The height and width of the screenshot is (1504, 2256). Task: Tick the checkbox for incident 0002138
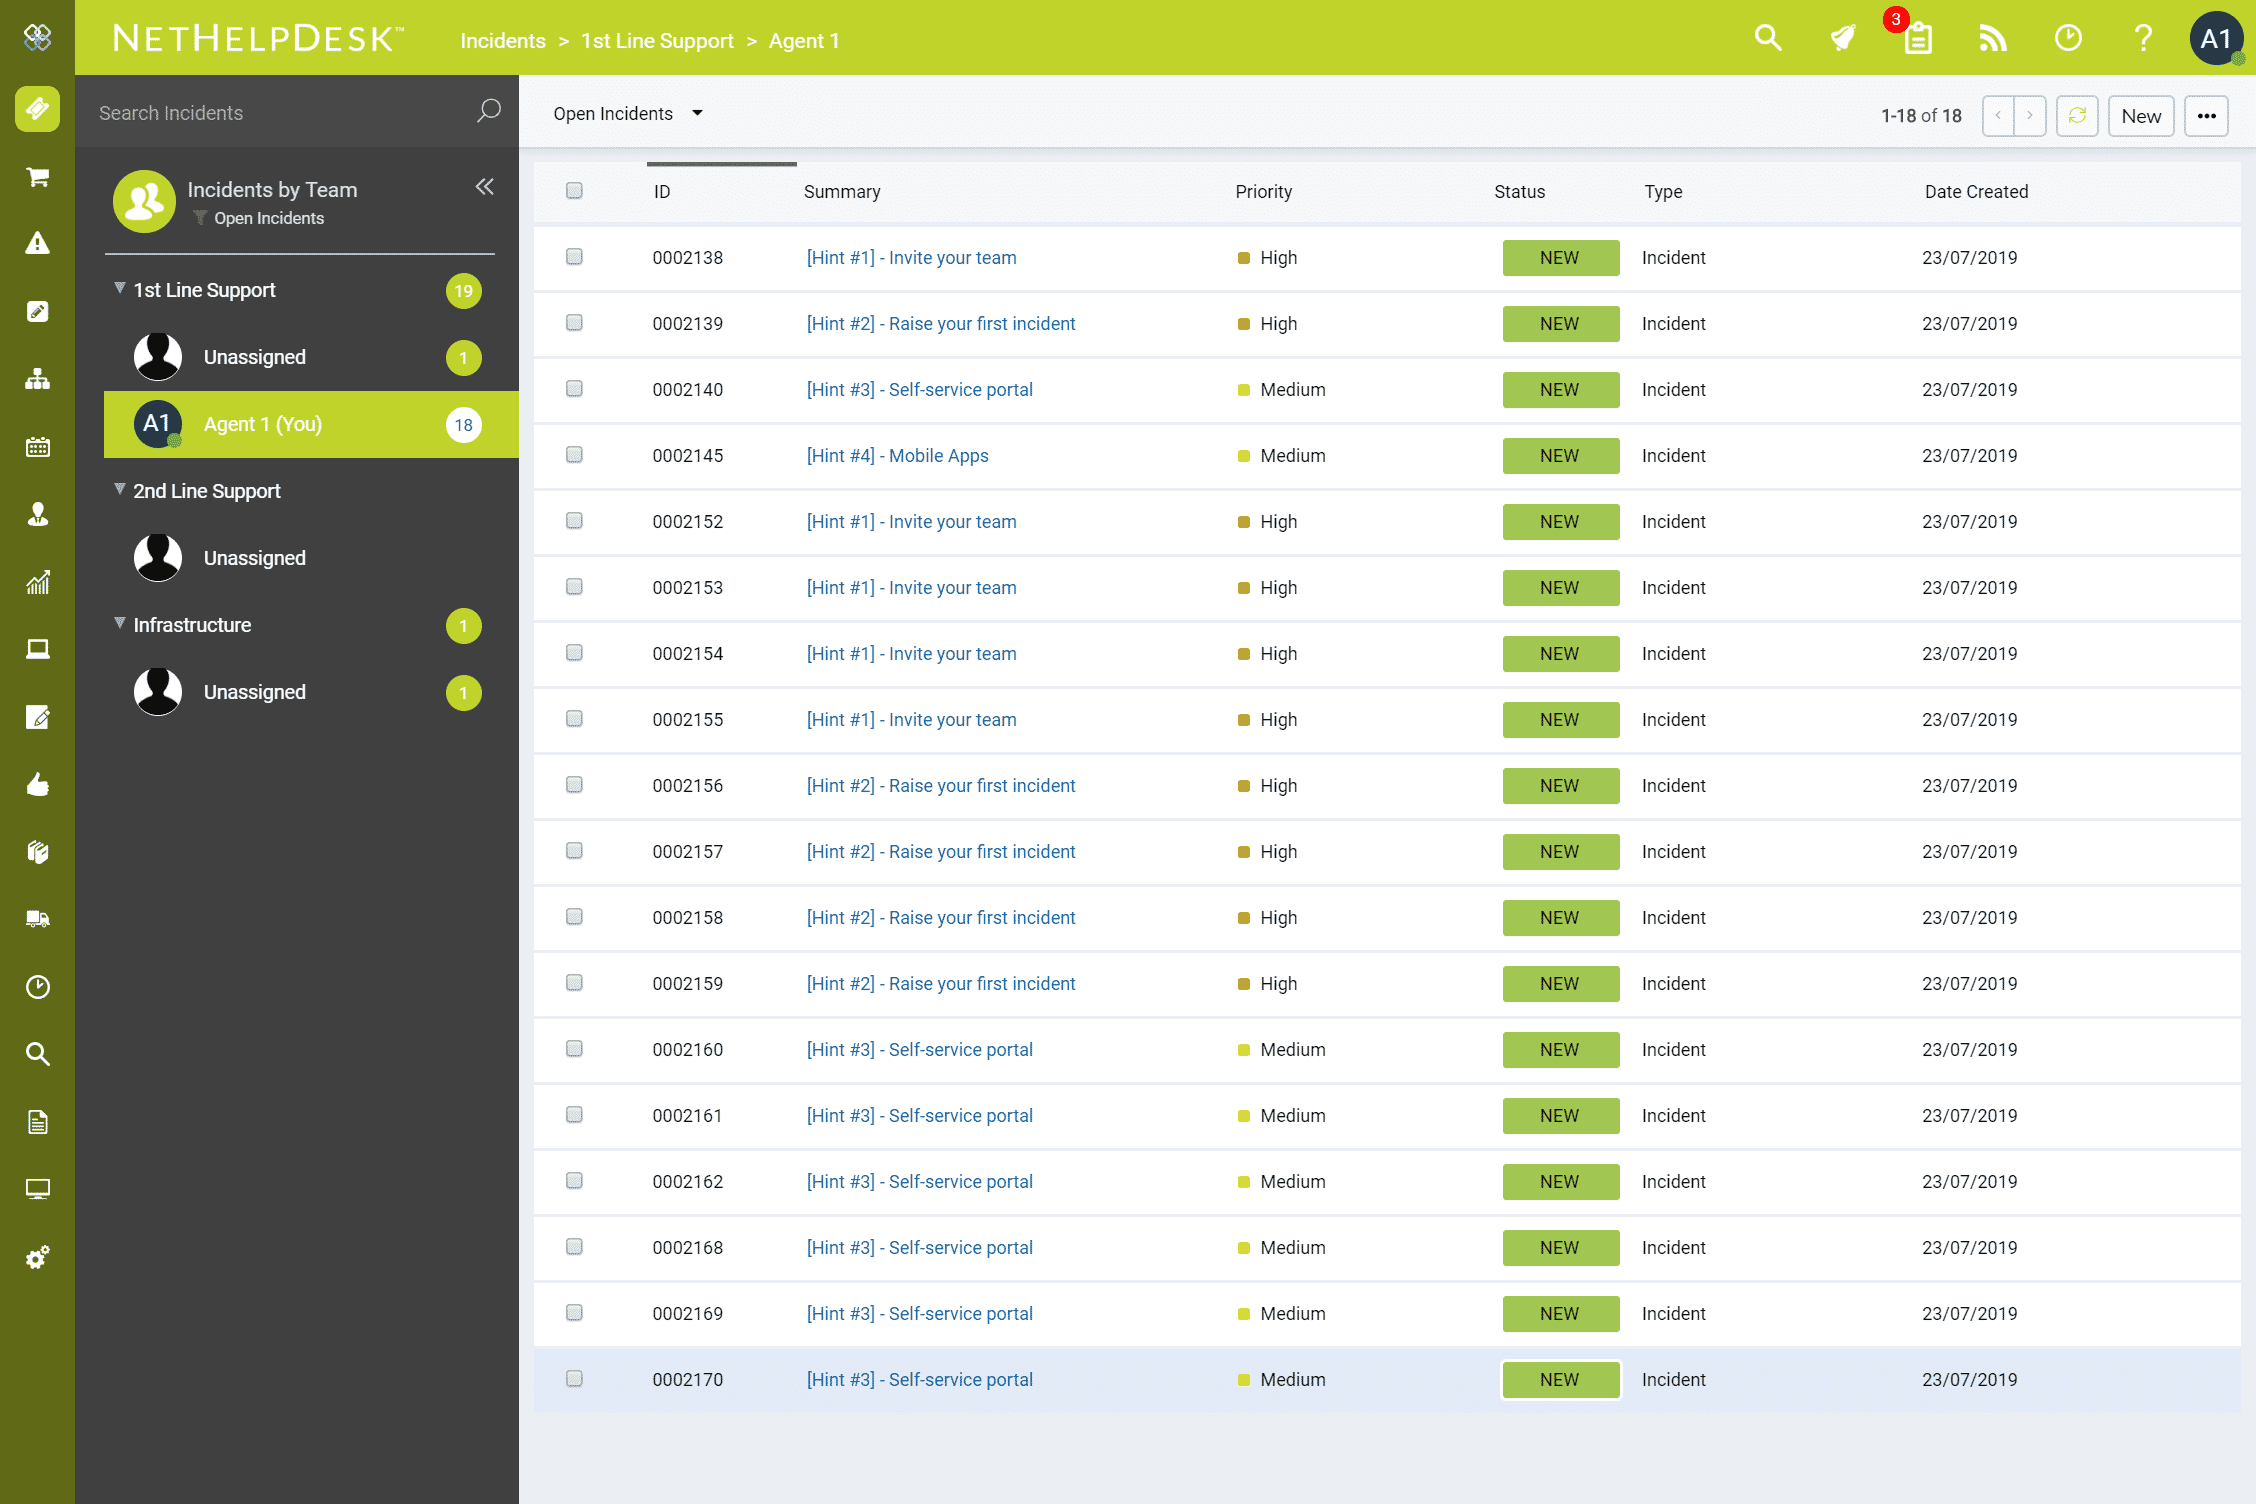(574, 257)
